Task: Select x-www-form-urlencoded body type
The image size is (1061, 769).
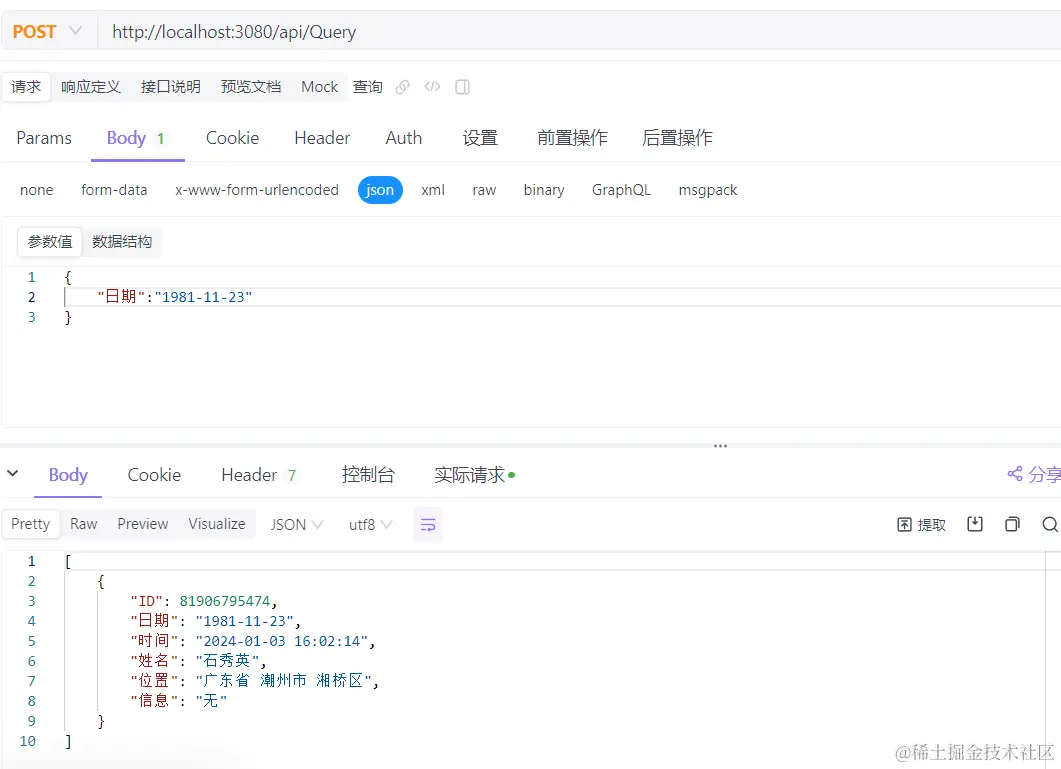Action: coord(257,190)
